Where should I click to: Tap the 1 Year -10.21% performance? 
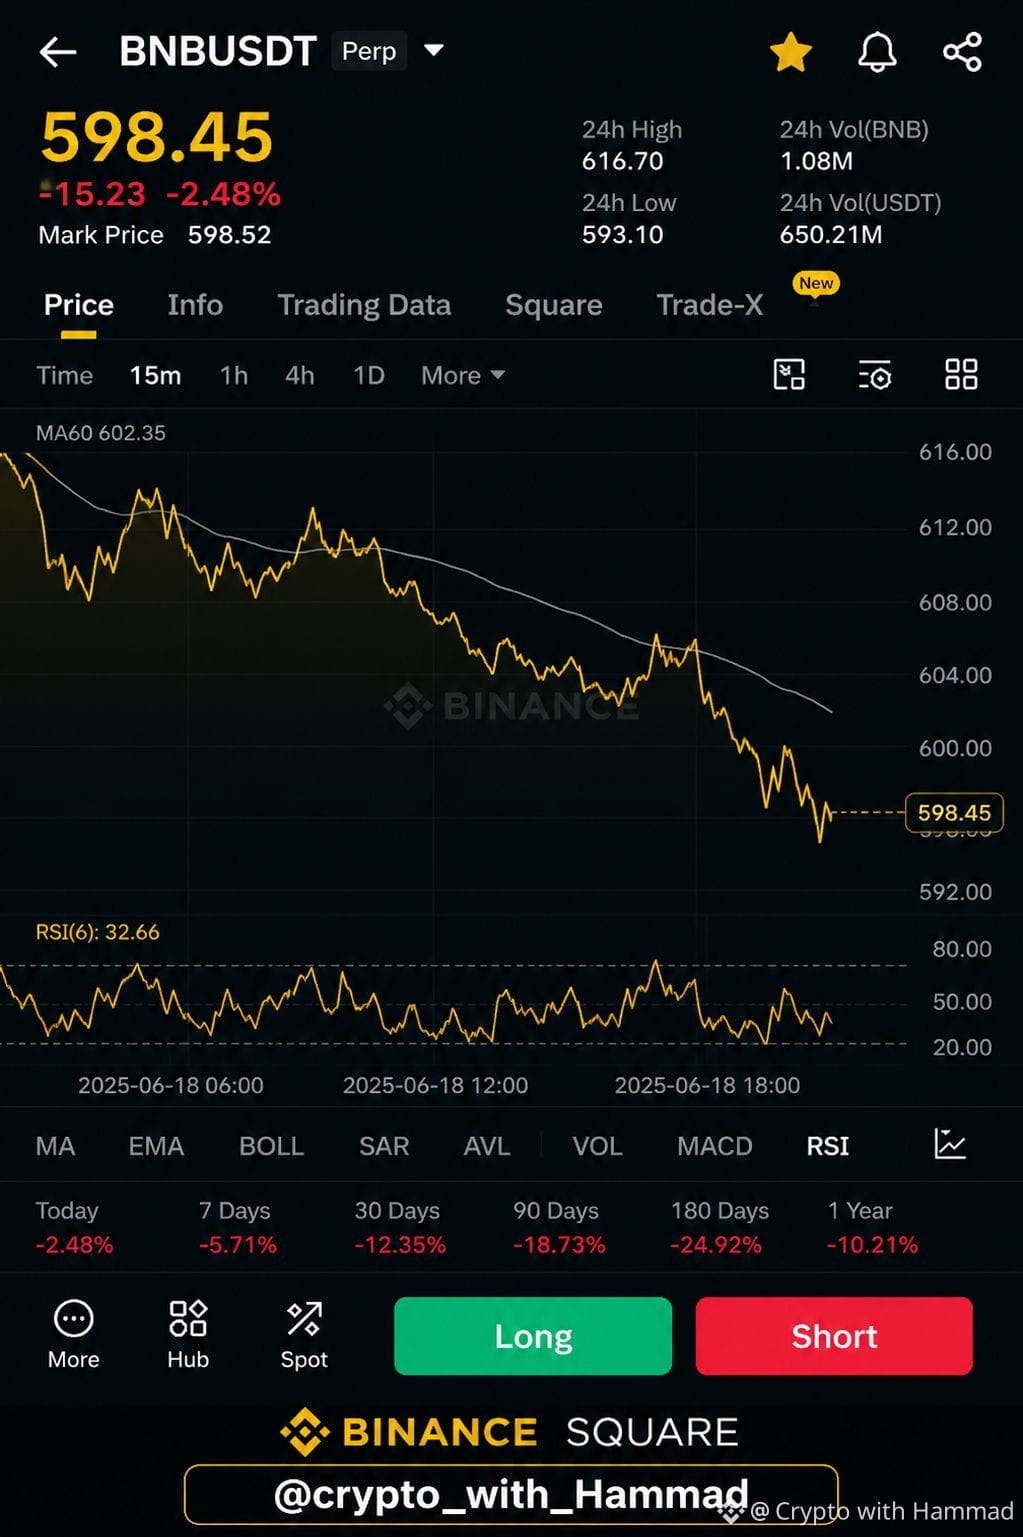point(872,1228)
